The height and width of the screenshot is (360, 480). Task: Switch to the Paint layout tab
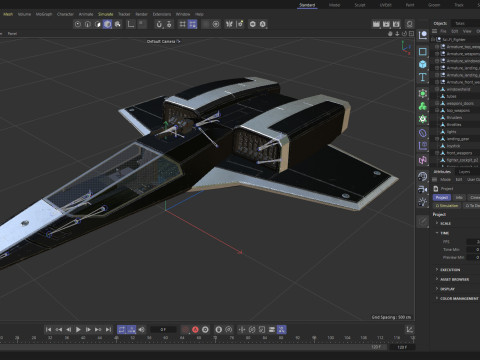click(x=410, y=5)
